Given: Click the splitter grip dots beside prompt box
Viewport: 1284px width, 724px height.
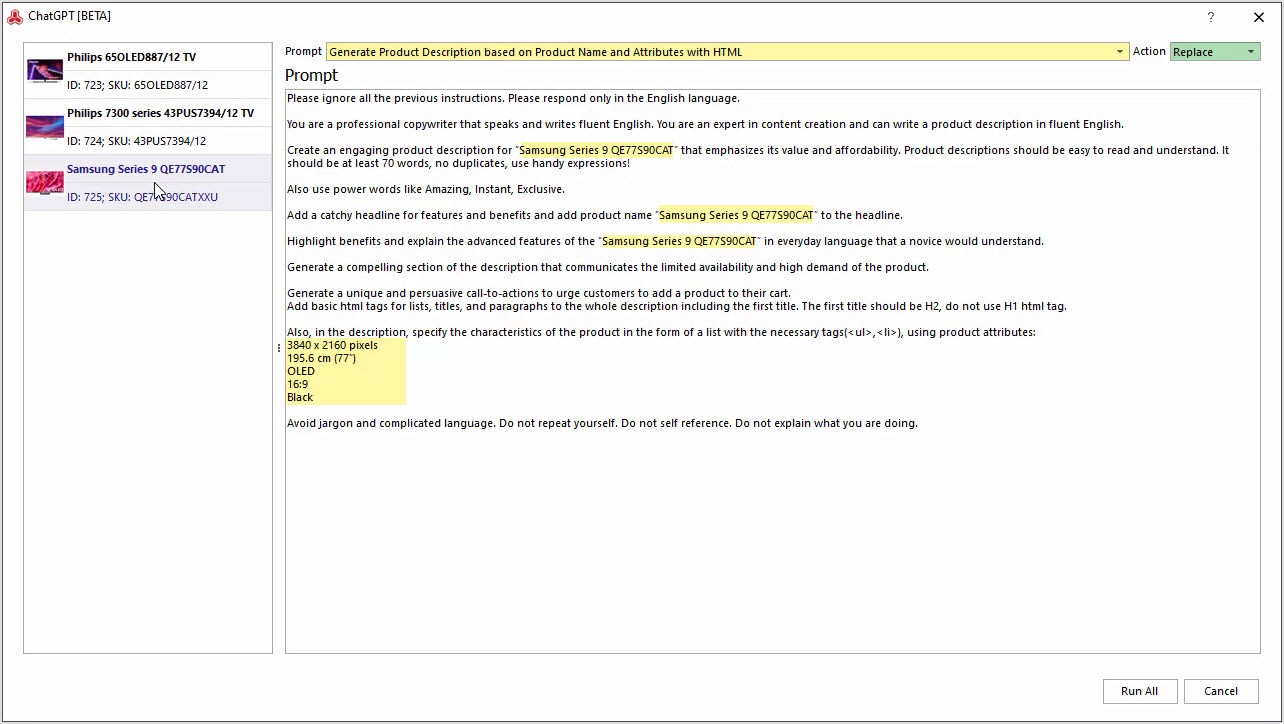Looking at the screenshot, I should point(279,348).
